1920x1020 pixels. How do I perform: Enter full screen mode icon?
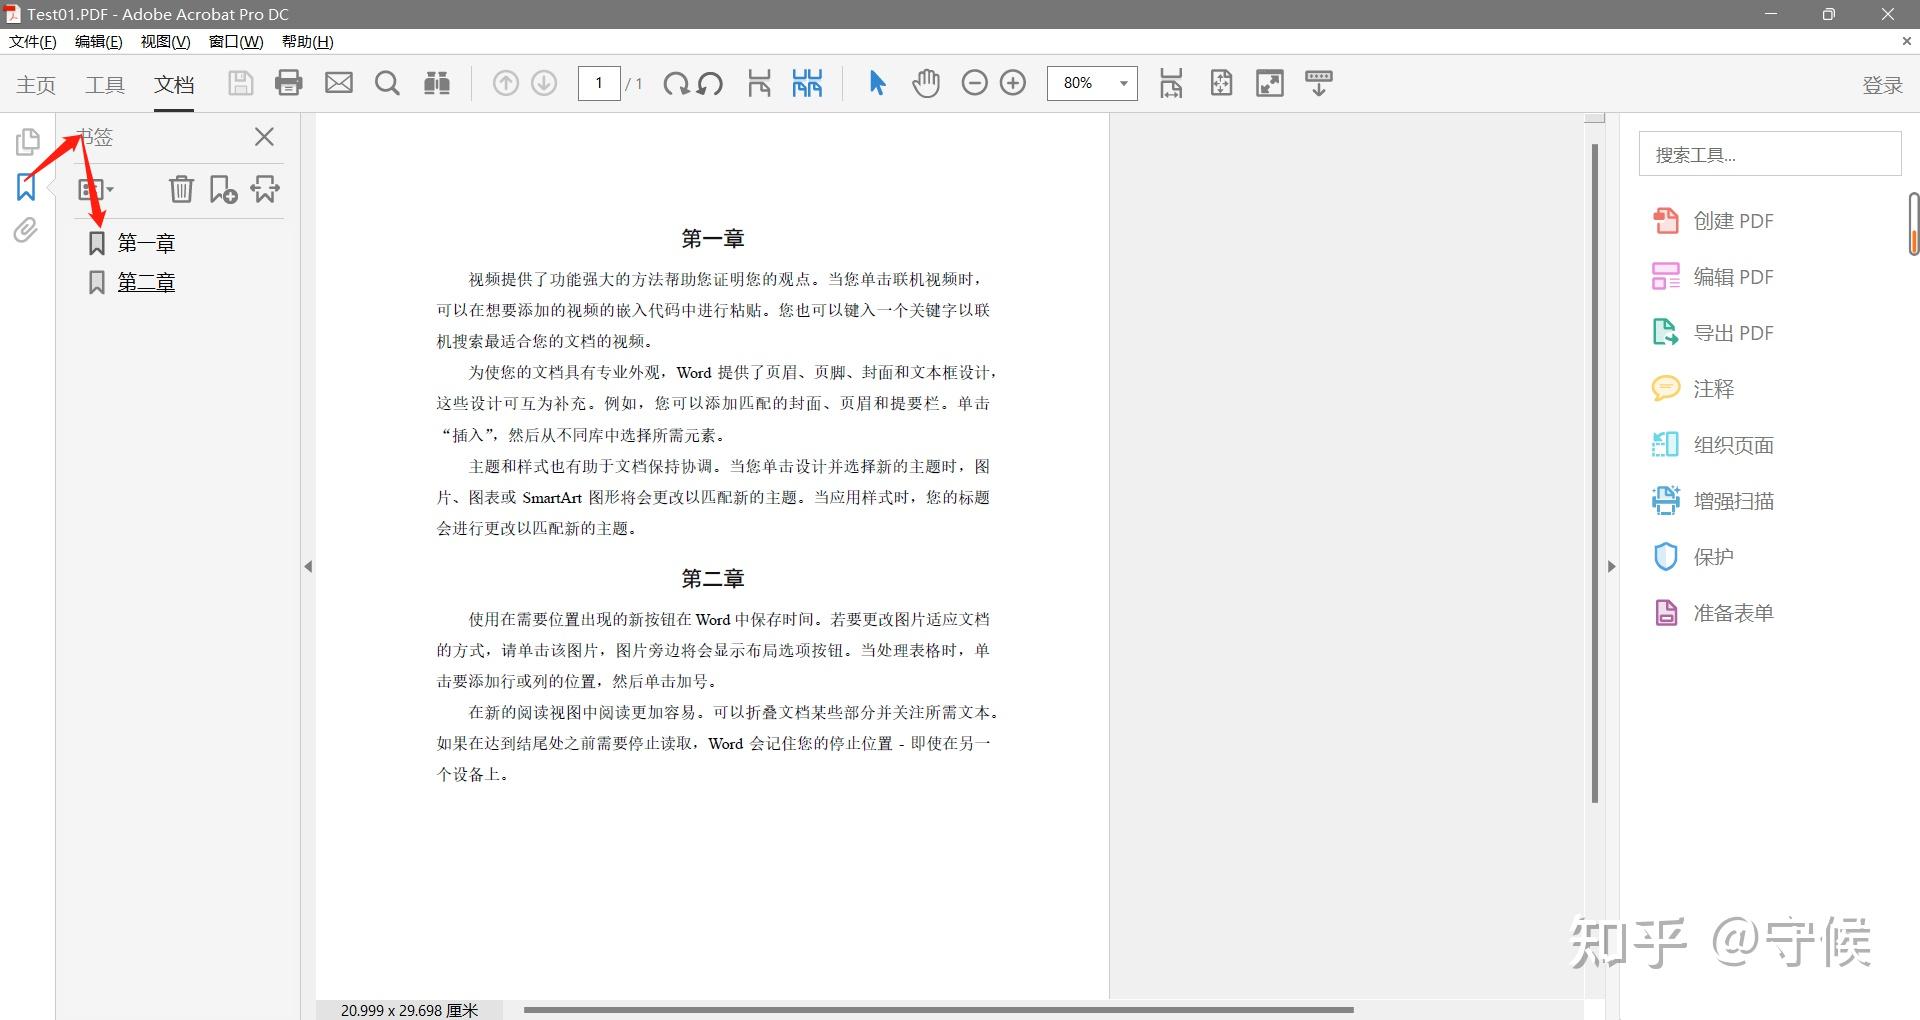[x=1270, y=83]
